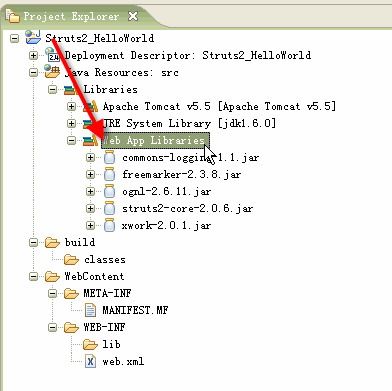Screen dimensions: 392x391
Task: Select the lib folder label
Action: pos(111,344)
